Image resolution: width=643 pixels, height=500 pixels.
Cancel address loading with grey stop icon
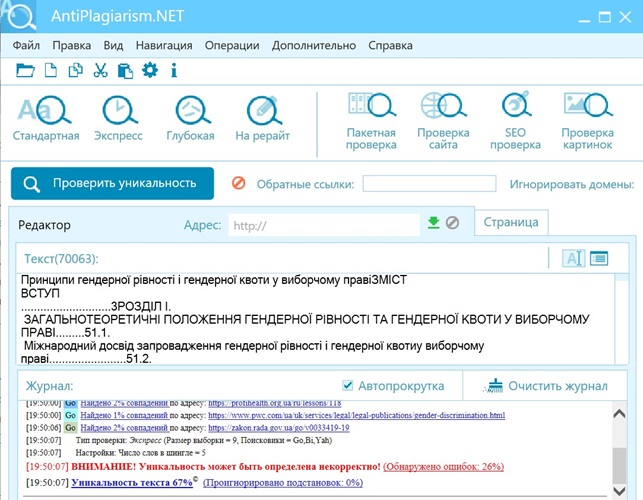[452, 223]
